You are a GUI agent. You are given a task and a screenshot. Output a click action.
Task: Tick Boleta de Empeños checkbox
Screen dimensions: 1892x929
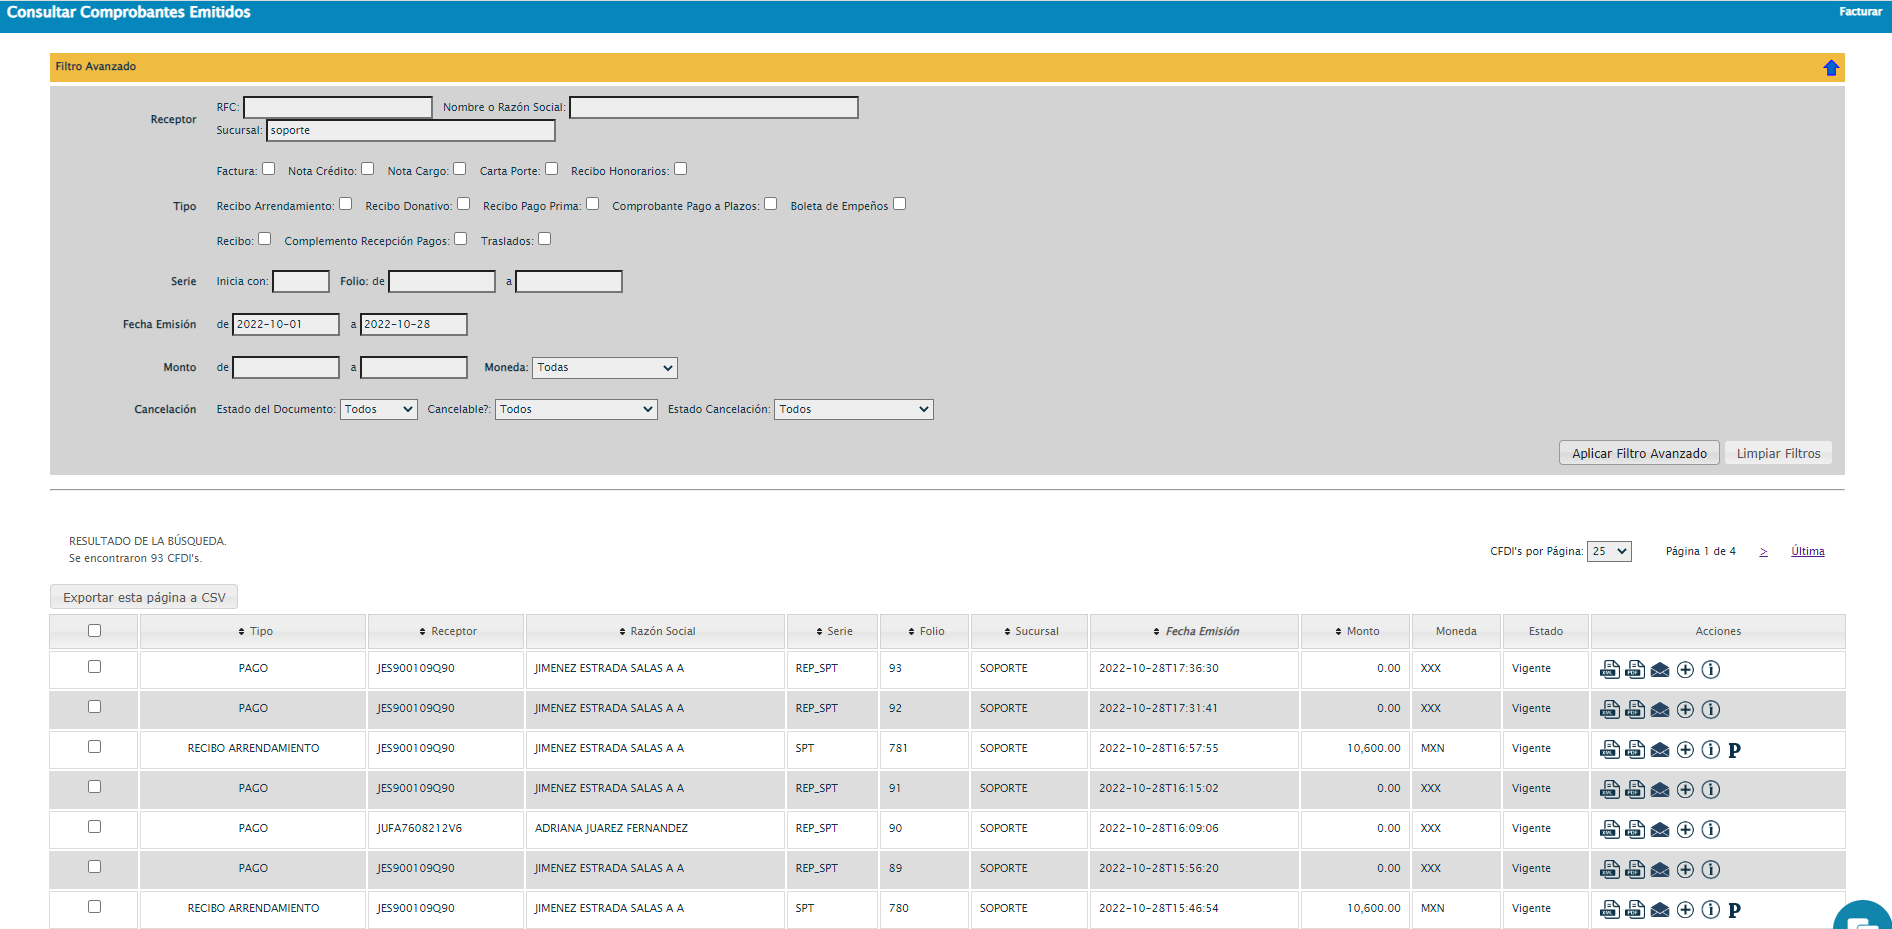[899, 204]
